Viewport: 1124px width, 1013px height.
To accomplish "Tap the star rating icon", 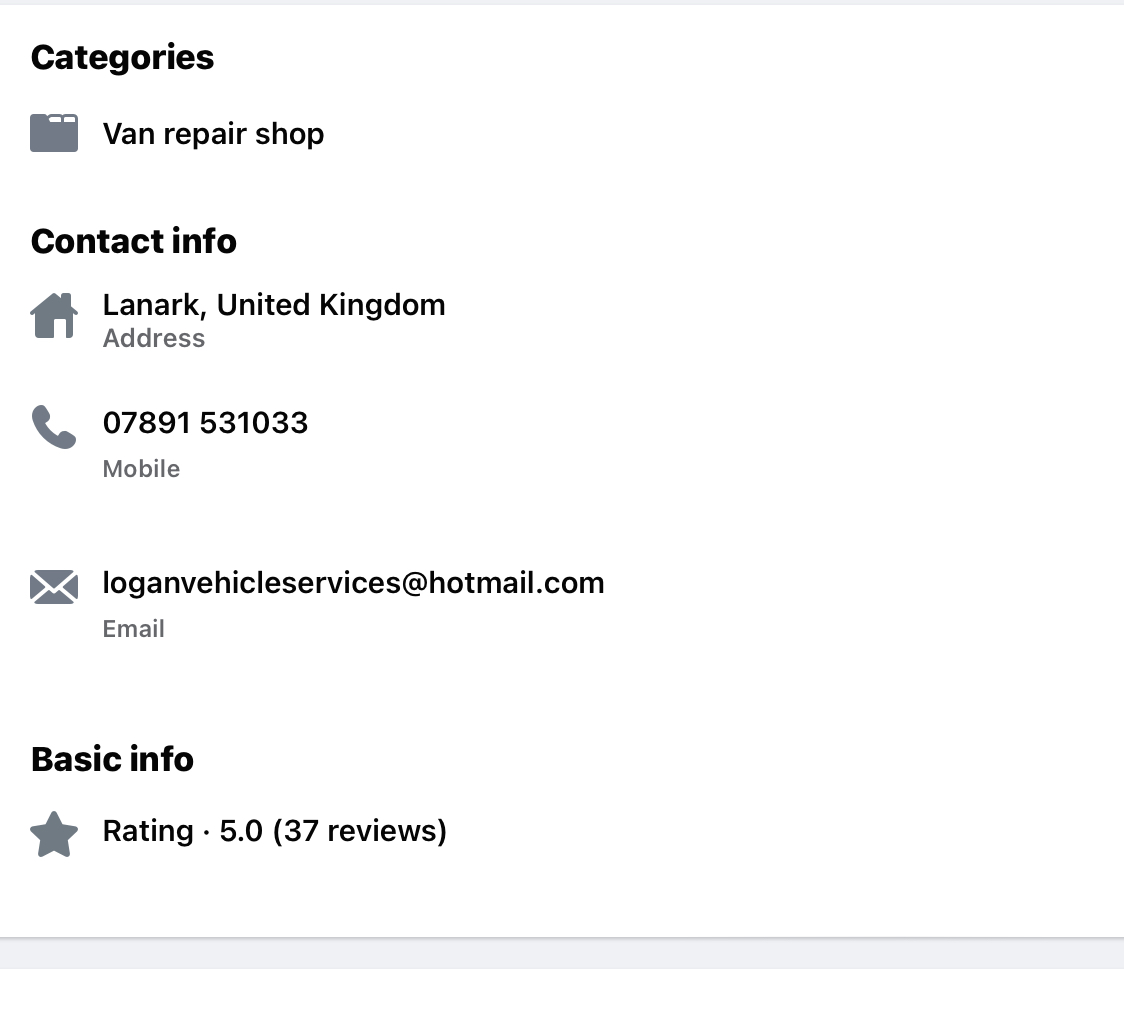I will click(x=54, y=834).
